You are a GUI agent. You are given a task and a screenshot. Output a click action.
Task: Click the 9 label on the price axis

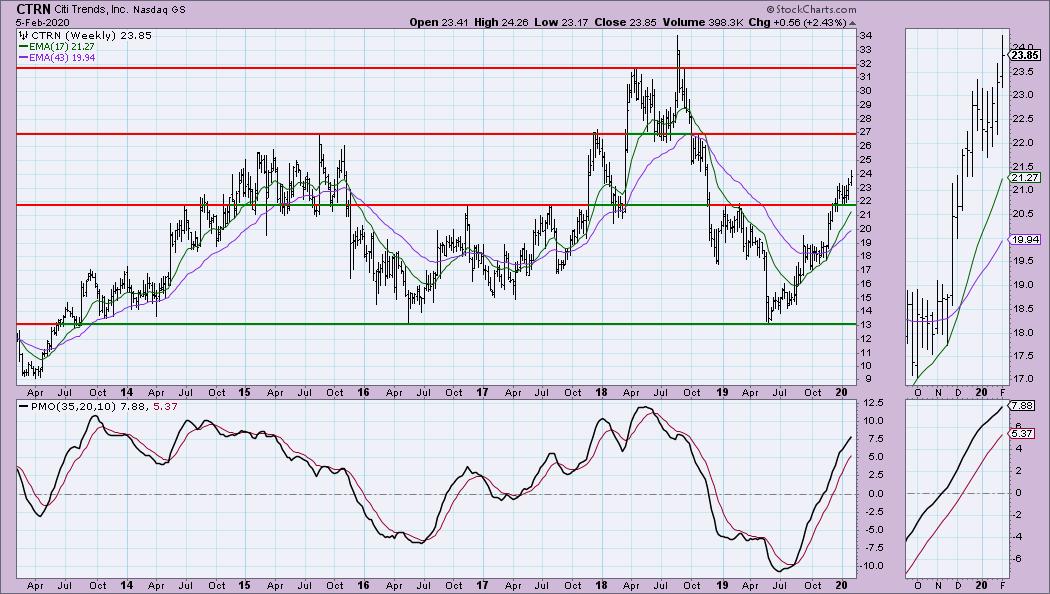tap(868, 379)
